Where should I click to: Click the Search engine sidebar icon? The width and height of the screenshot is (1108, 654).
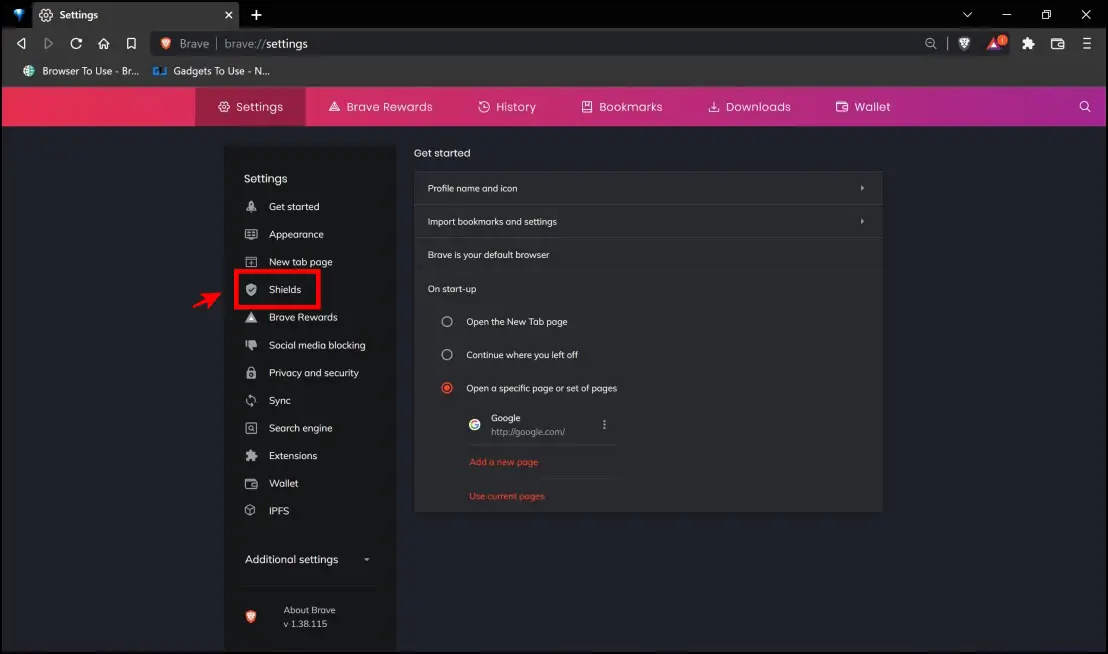point(251,428)
